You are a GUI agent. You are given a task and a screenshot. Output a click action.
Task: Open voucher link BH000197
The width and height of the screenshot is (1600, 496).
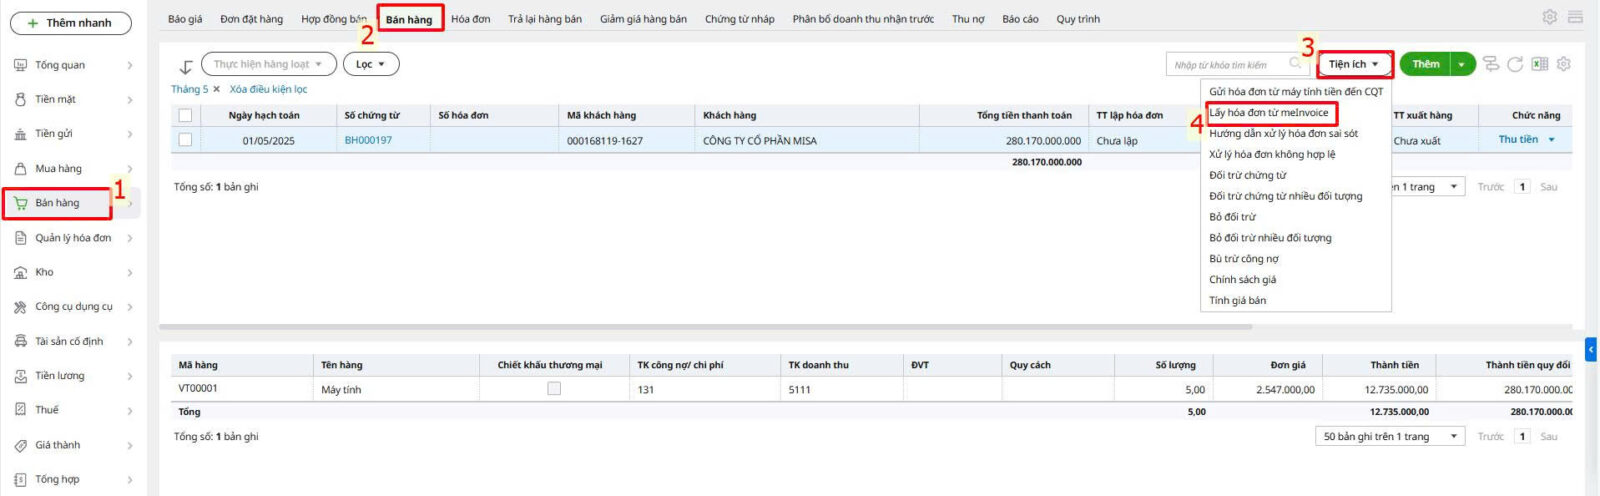[368, 140]
